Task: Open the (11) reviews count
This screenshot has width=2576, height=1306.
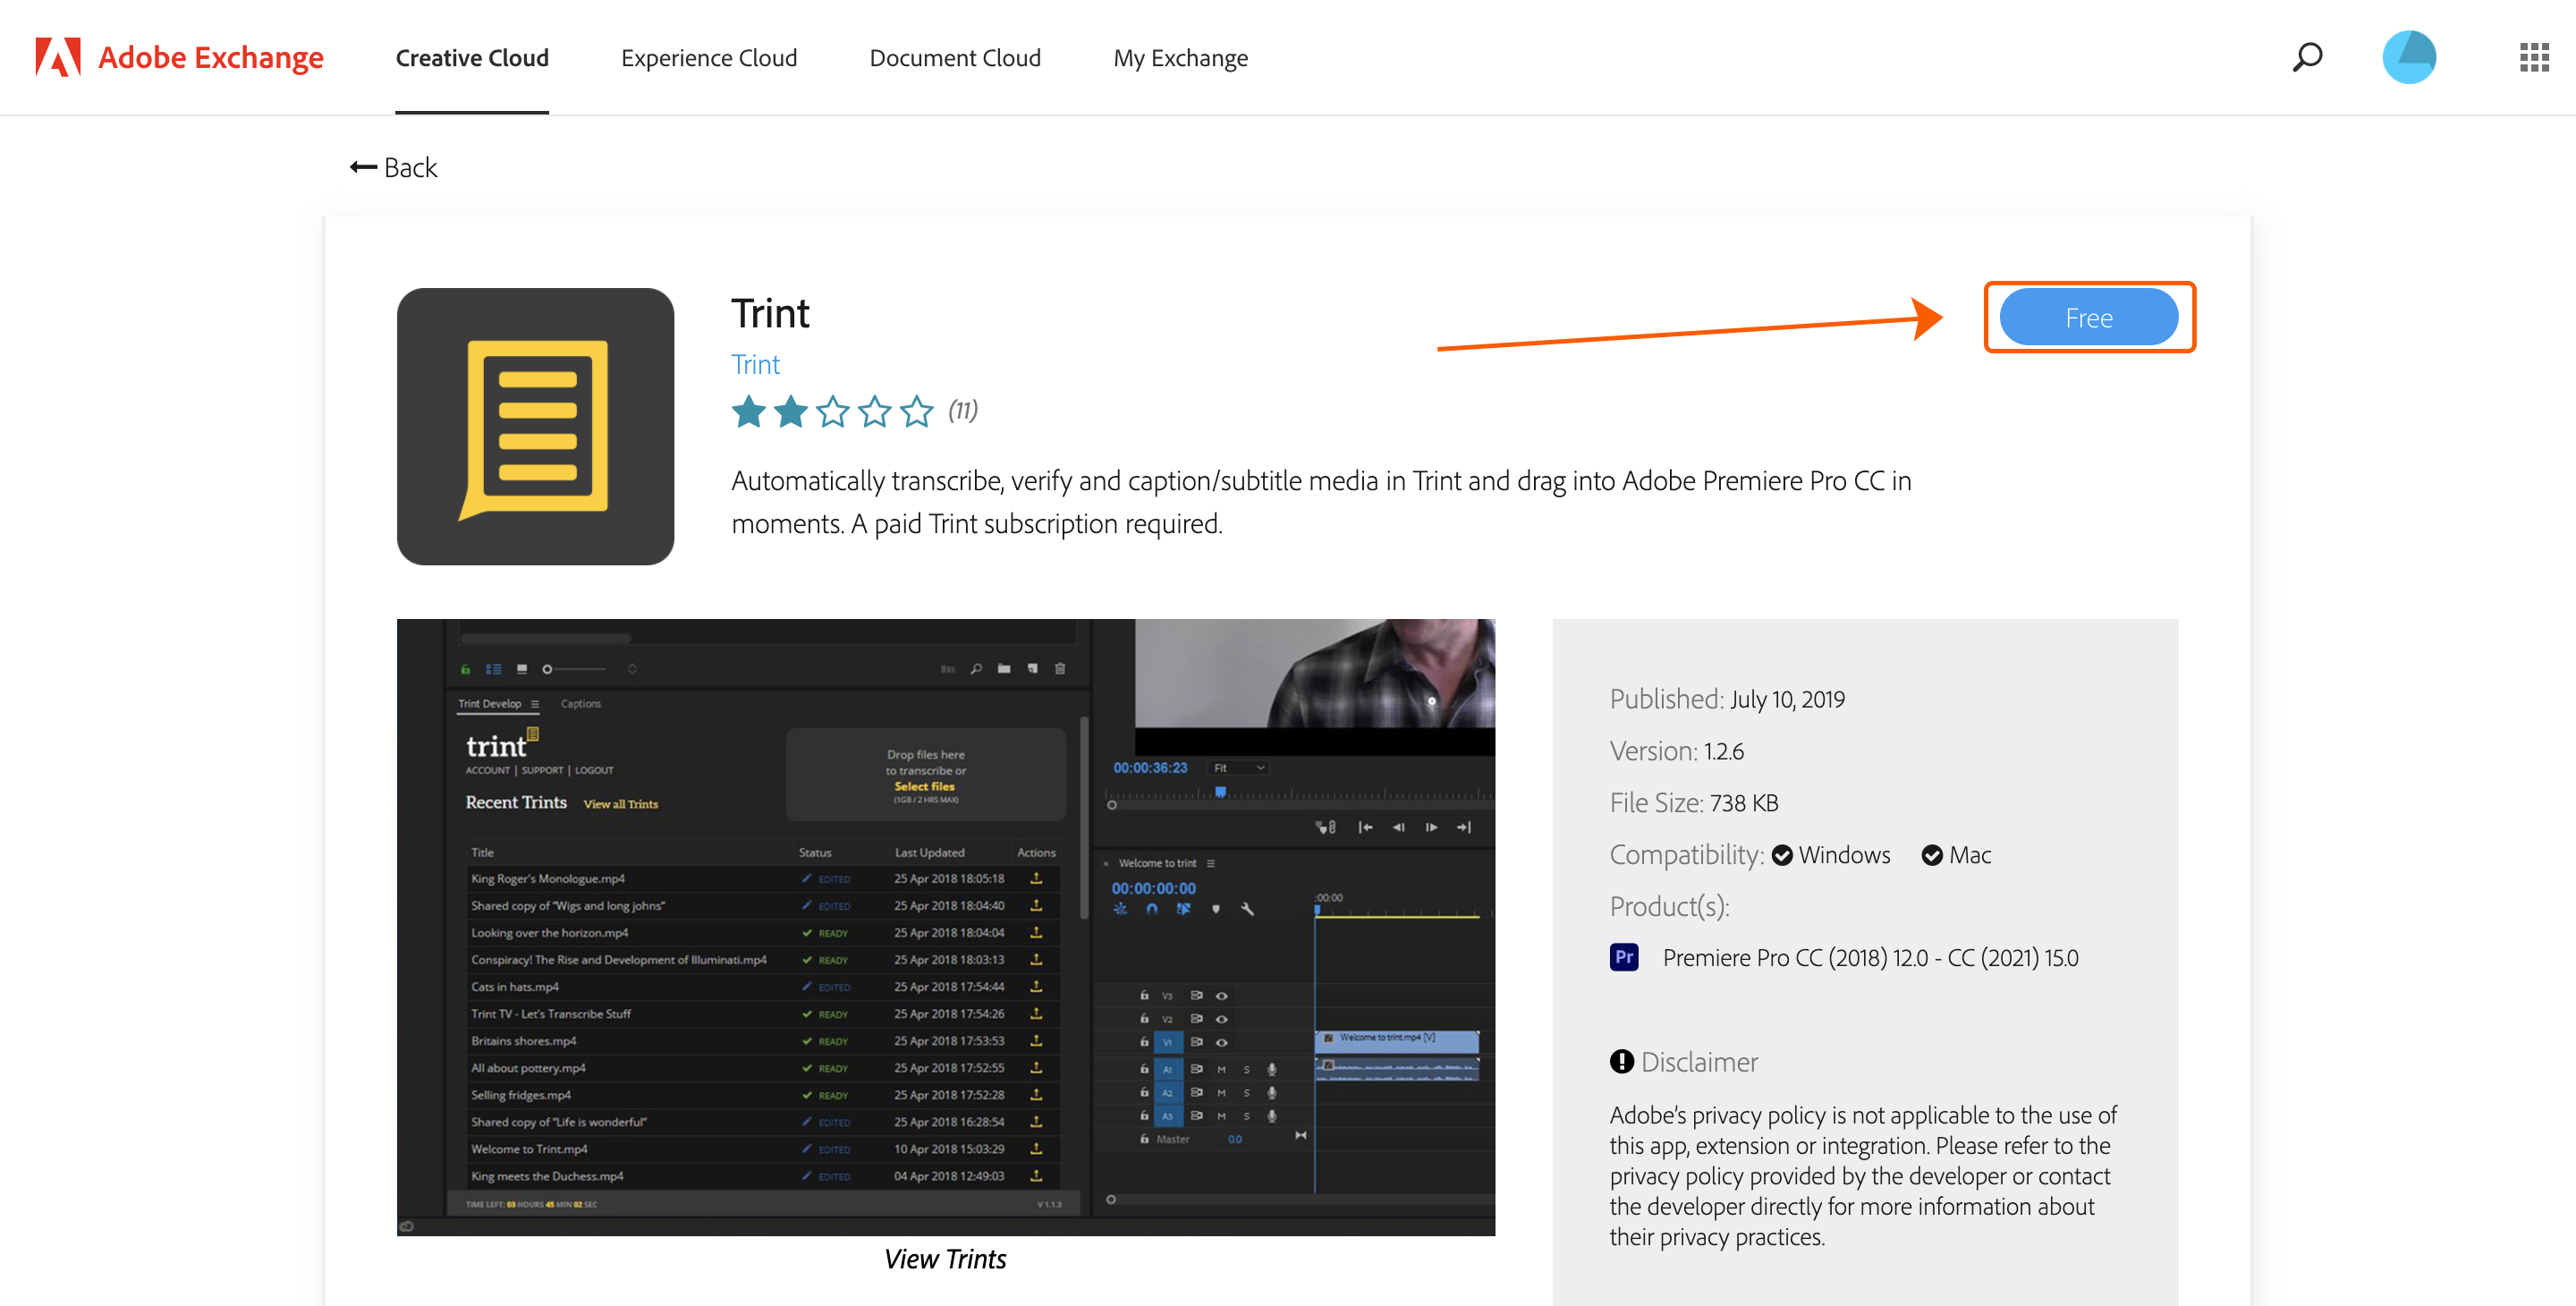Action: [962, 410]
